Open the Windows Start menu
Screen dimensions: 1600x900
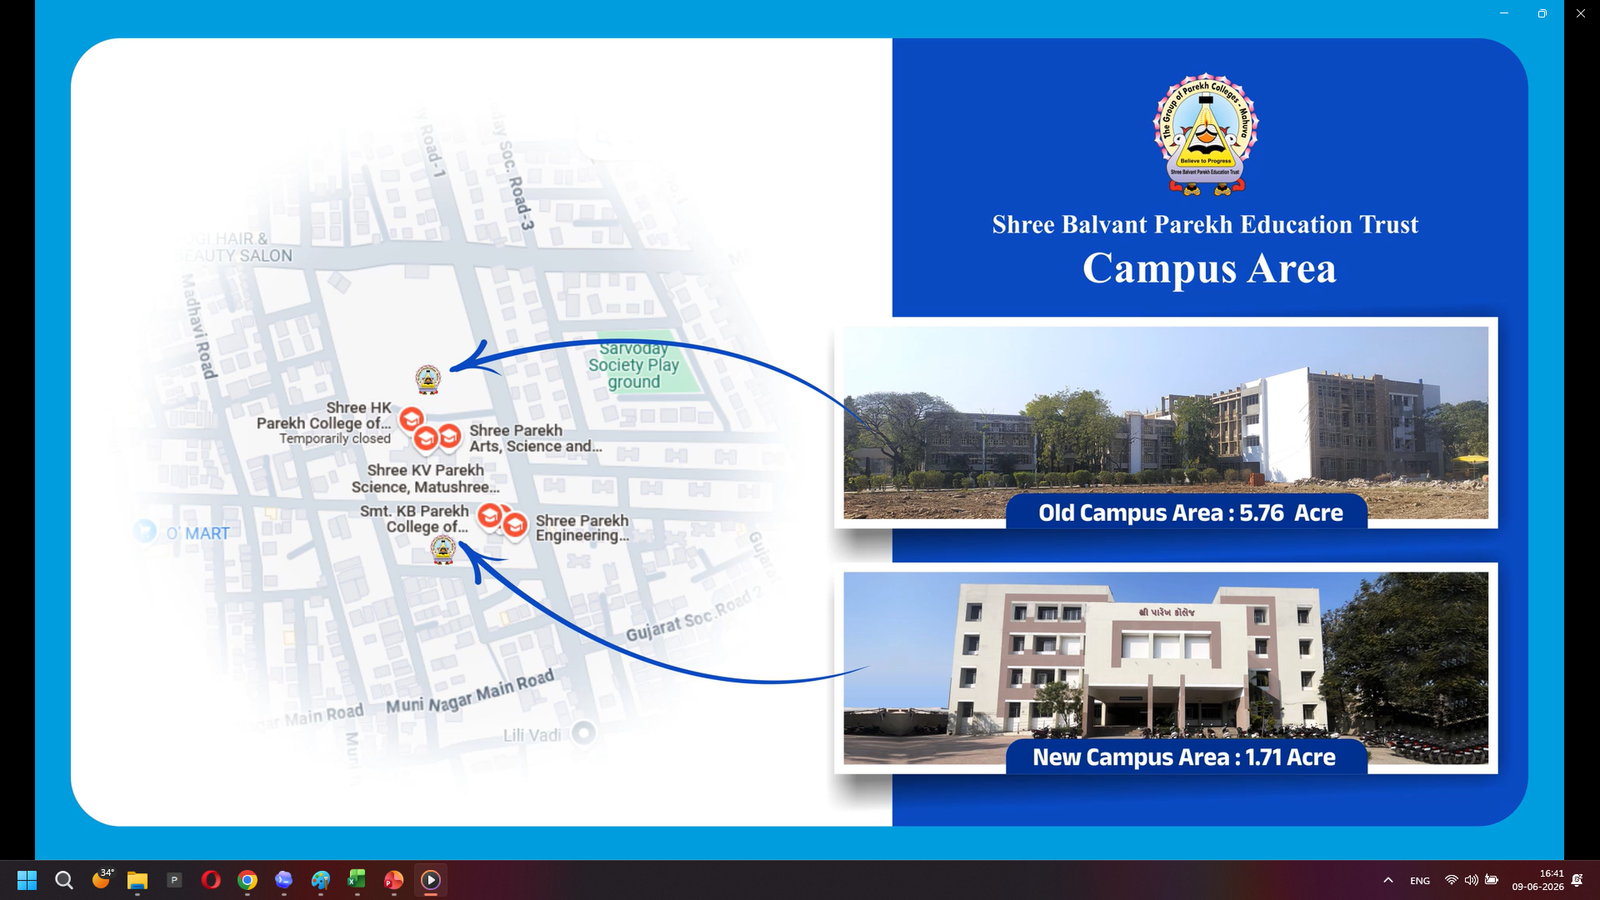point(27,880)
